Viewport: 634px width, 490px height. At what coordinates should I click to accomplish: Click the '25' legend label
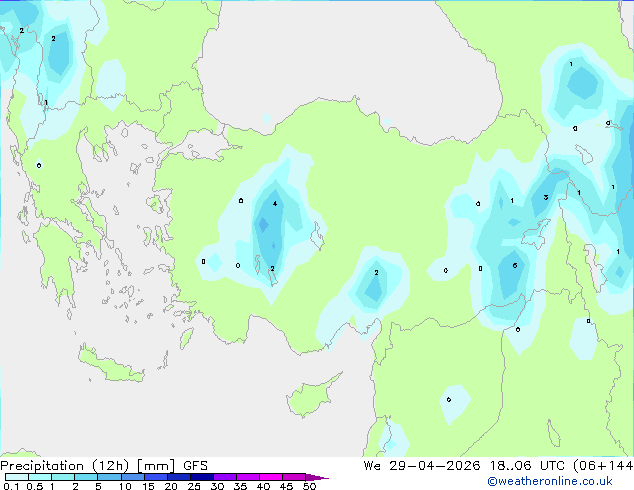tap(194, 486)
